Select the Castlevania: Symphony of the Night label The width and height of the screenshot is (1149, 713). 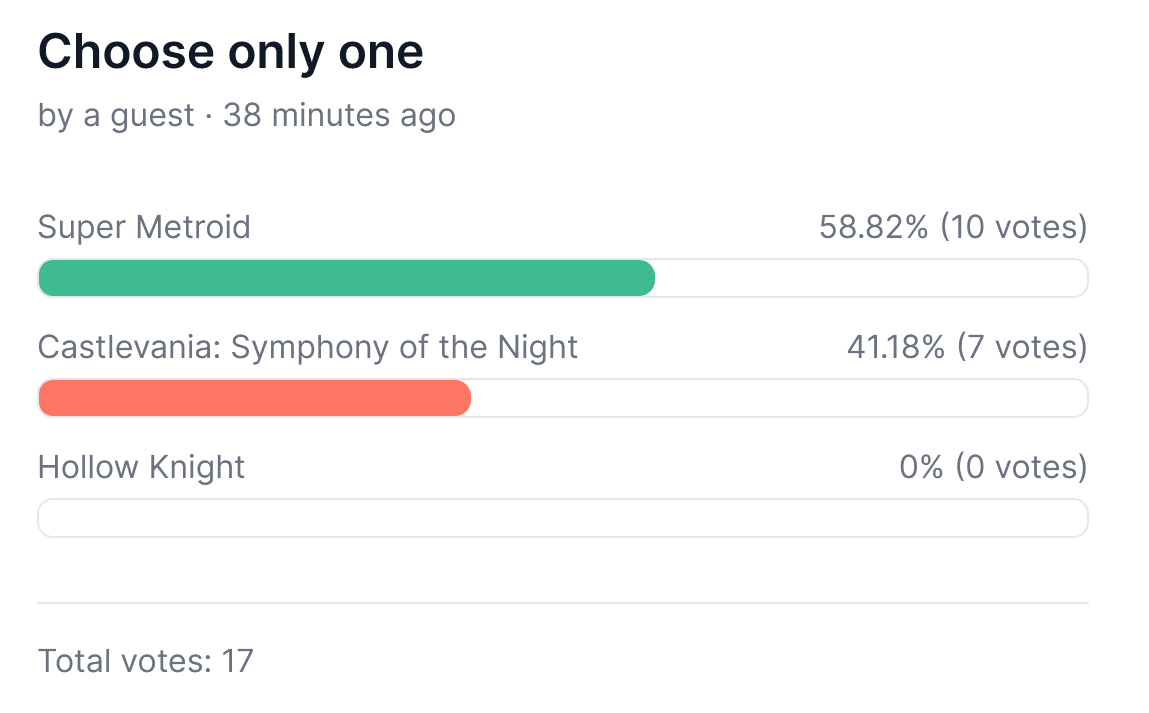click(x=308, y=347)
